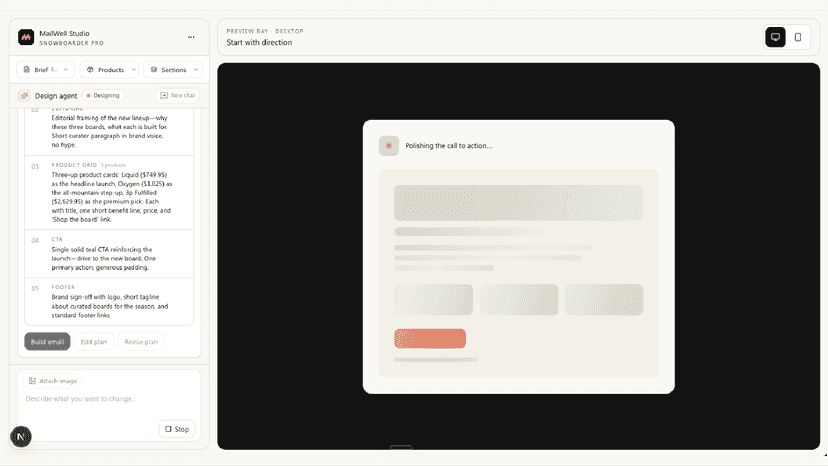The width and height of the screenshot is (828, 466).
Task: Focus the 'Describe what you want to change' field
Action: pyautogui.click(x=109, y=399)
